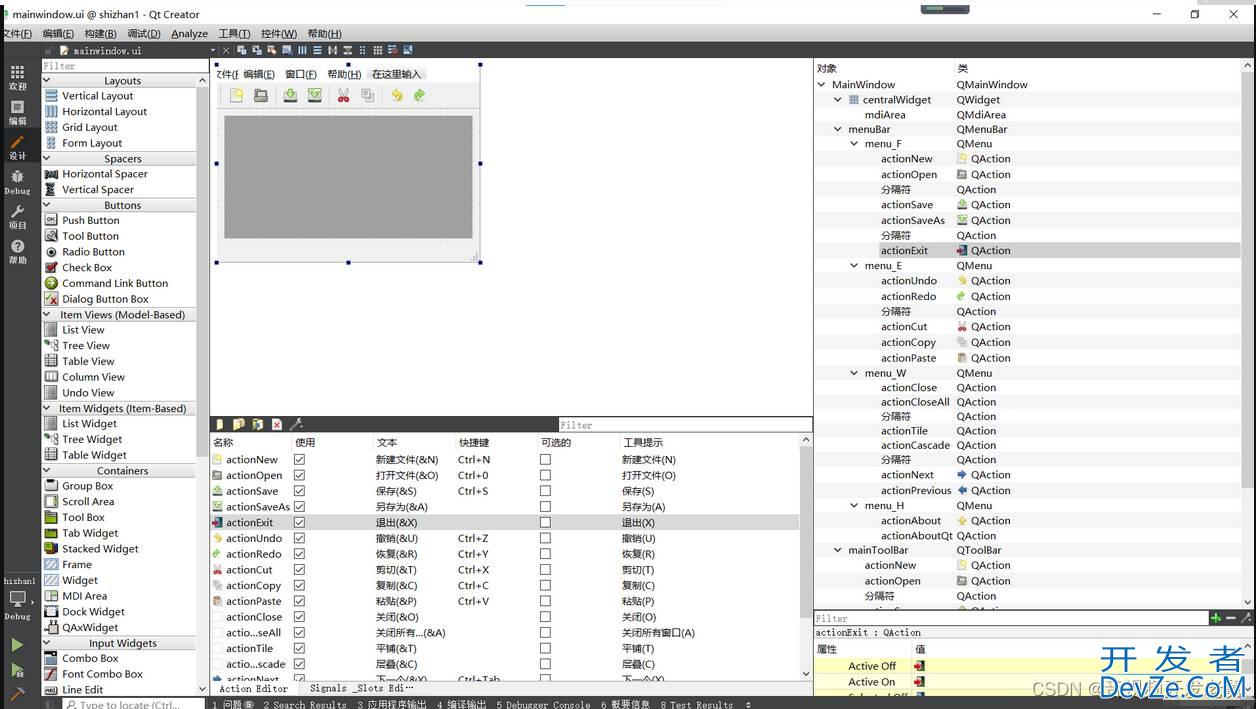Viewport: 1256px width, 709px height.
Task: Collapse the menu_F node in object tree
Action: tap(854, 144)
